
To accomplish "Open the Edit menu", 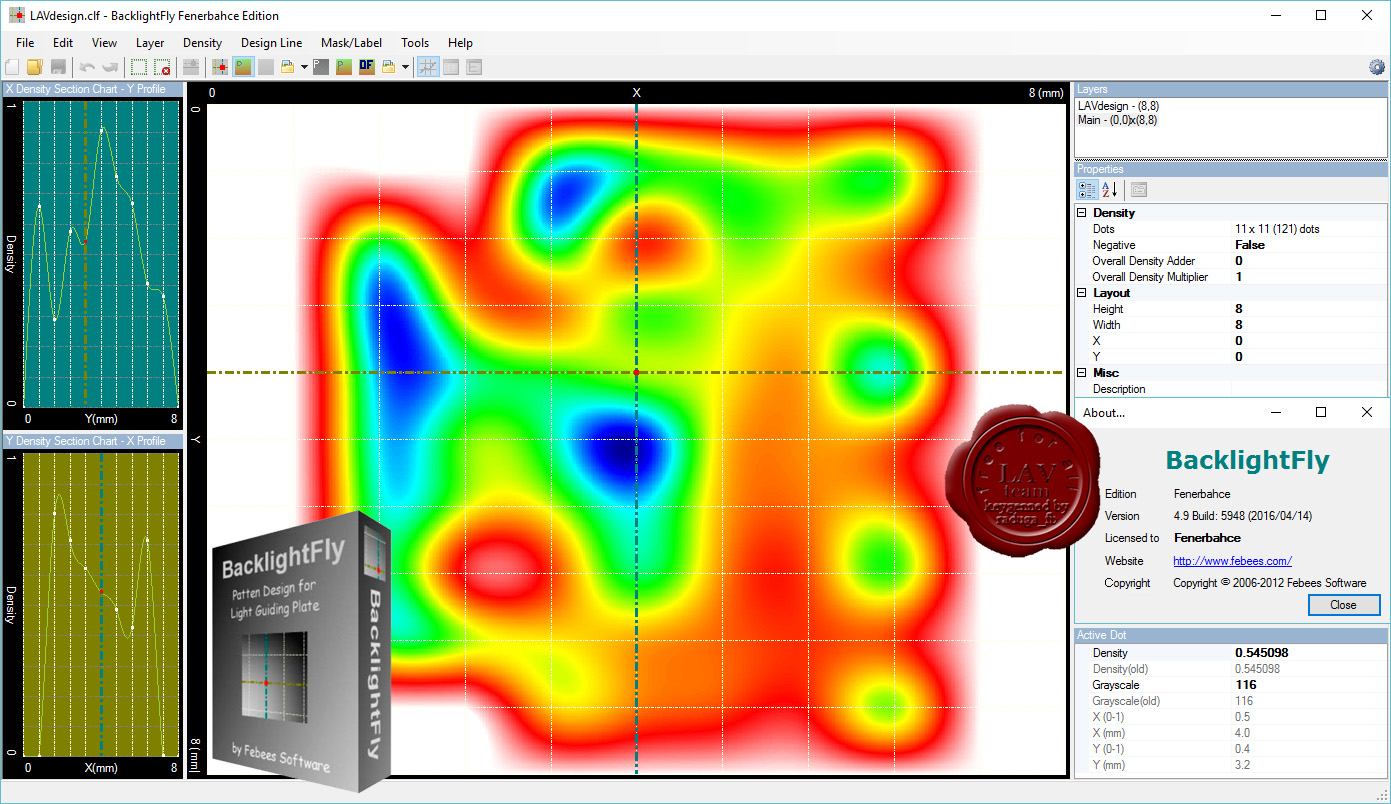I will click(x=63, y=43).
